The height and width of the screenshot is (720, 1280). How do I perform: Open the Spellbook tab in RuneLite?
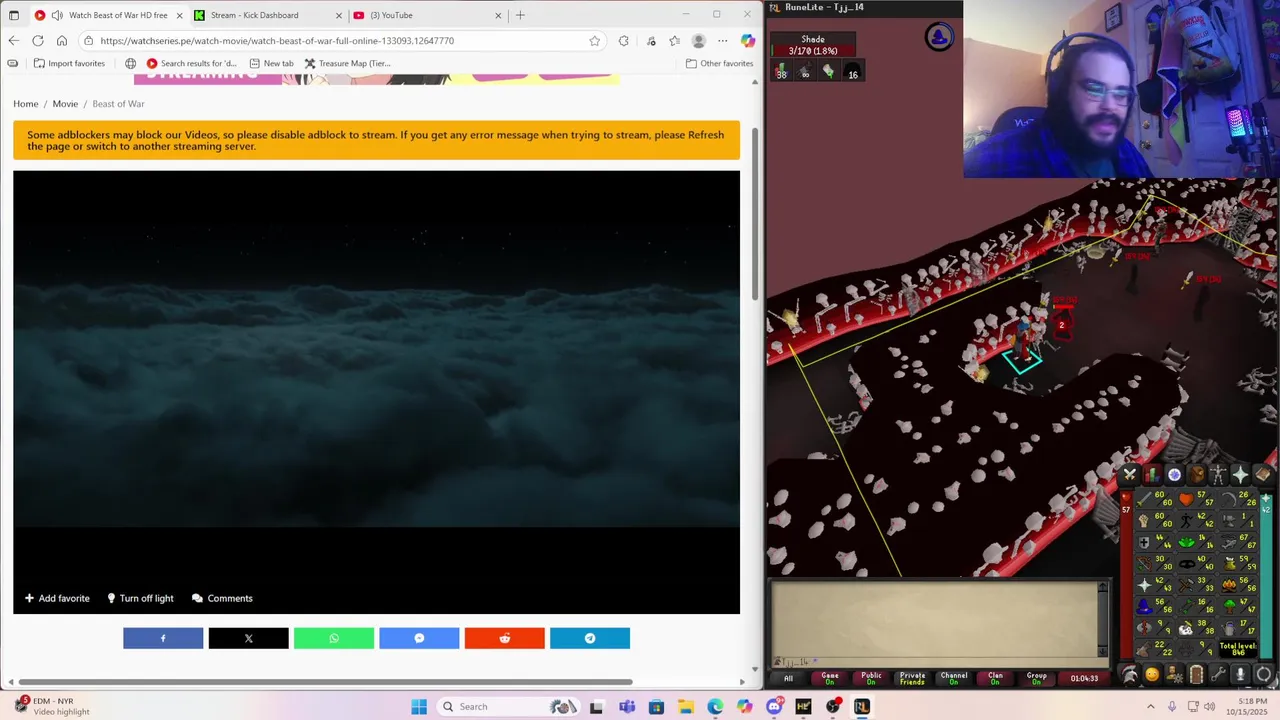(x=1263, y=474)
